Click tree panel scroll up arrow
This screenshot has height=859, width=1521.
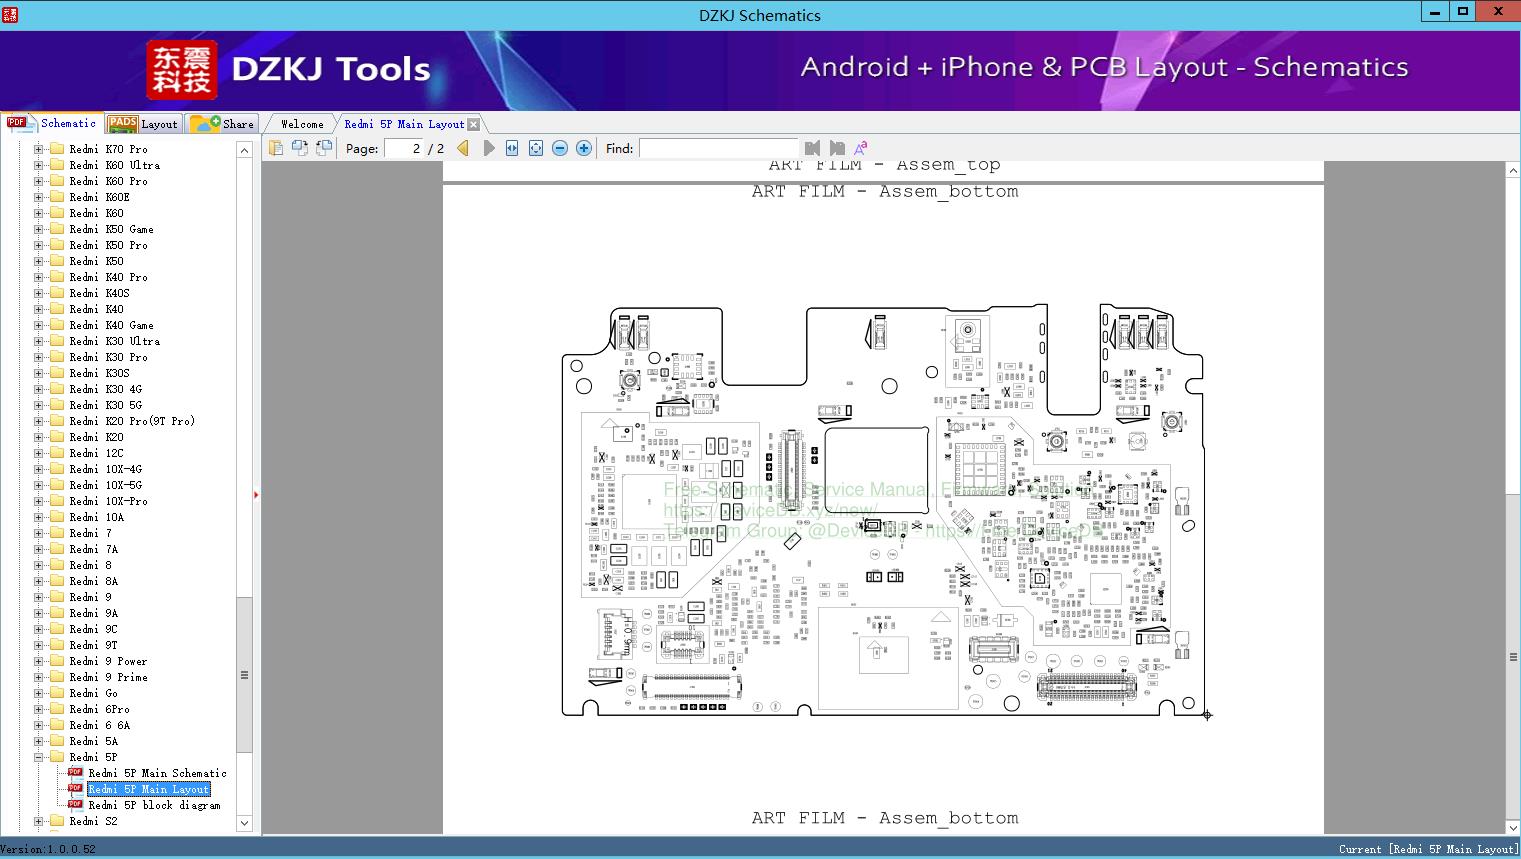(x=245, y=150)
